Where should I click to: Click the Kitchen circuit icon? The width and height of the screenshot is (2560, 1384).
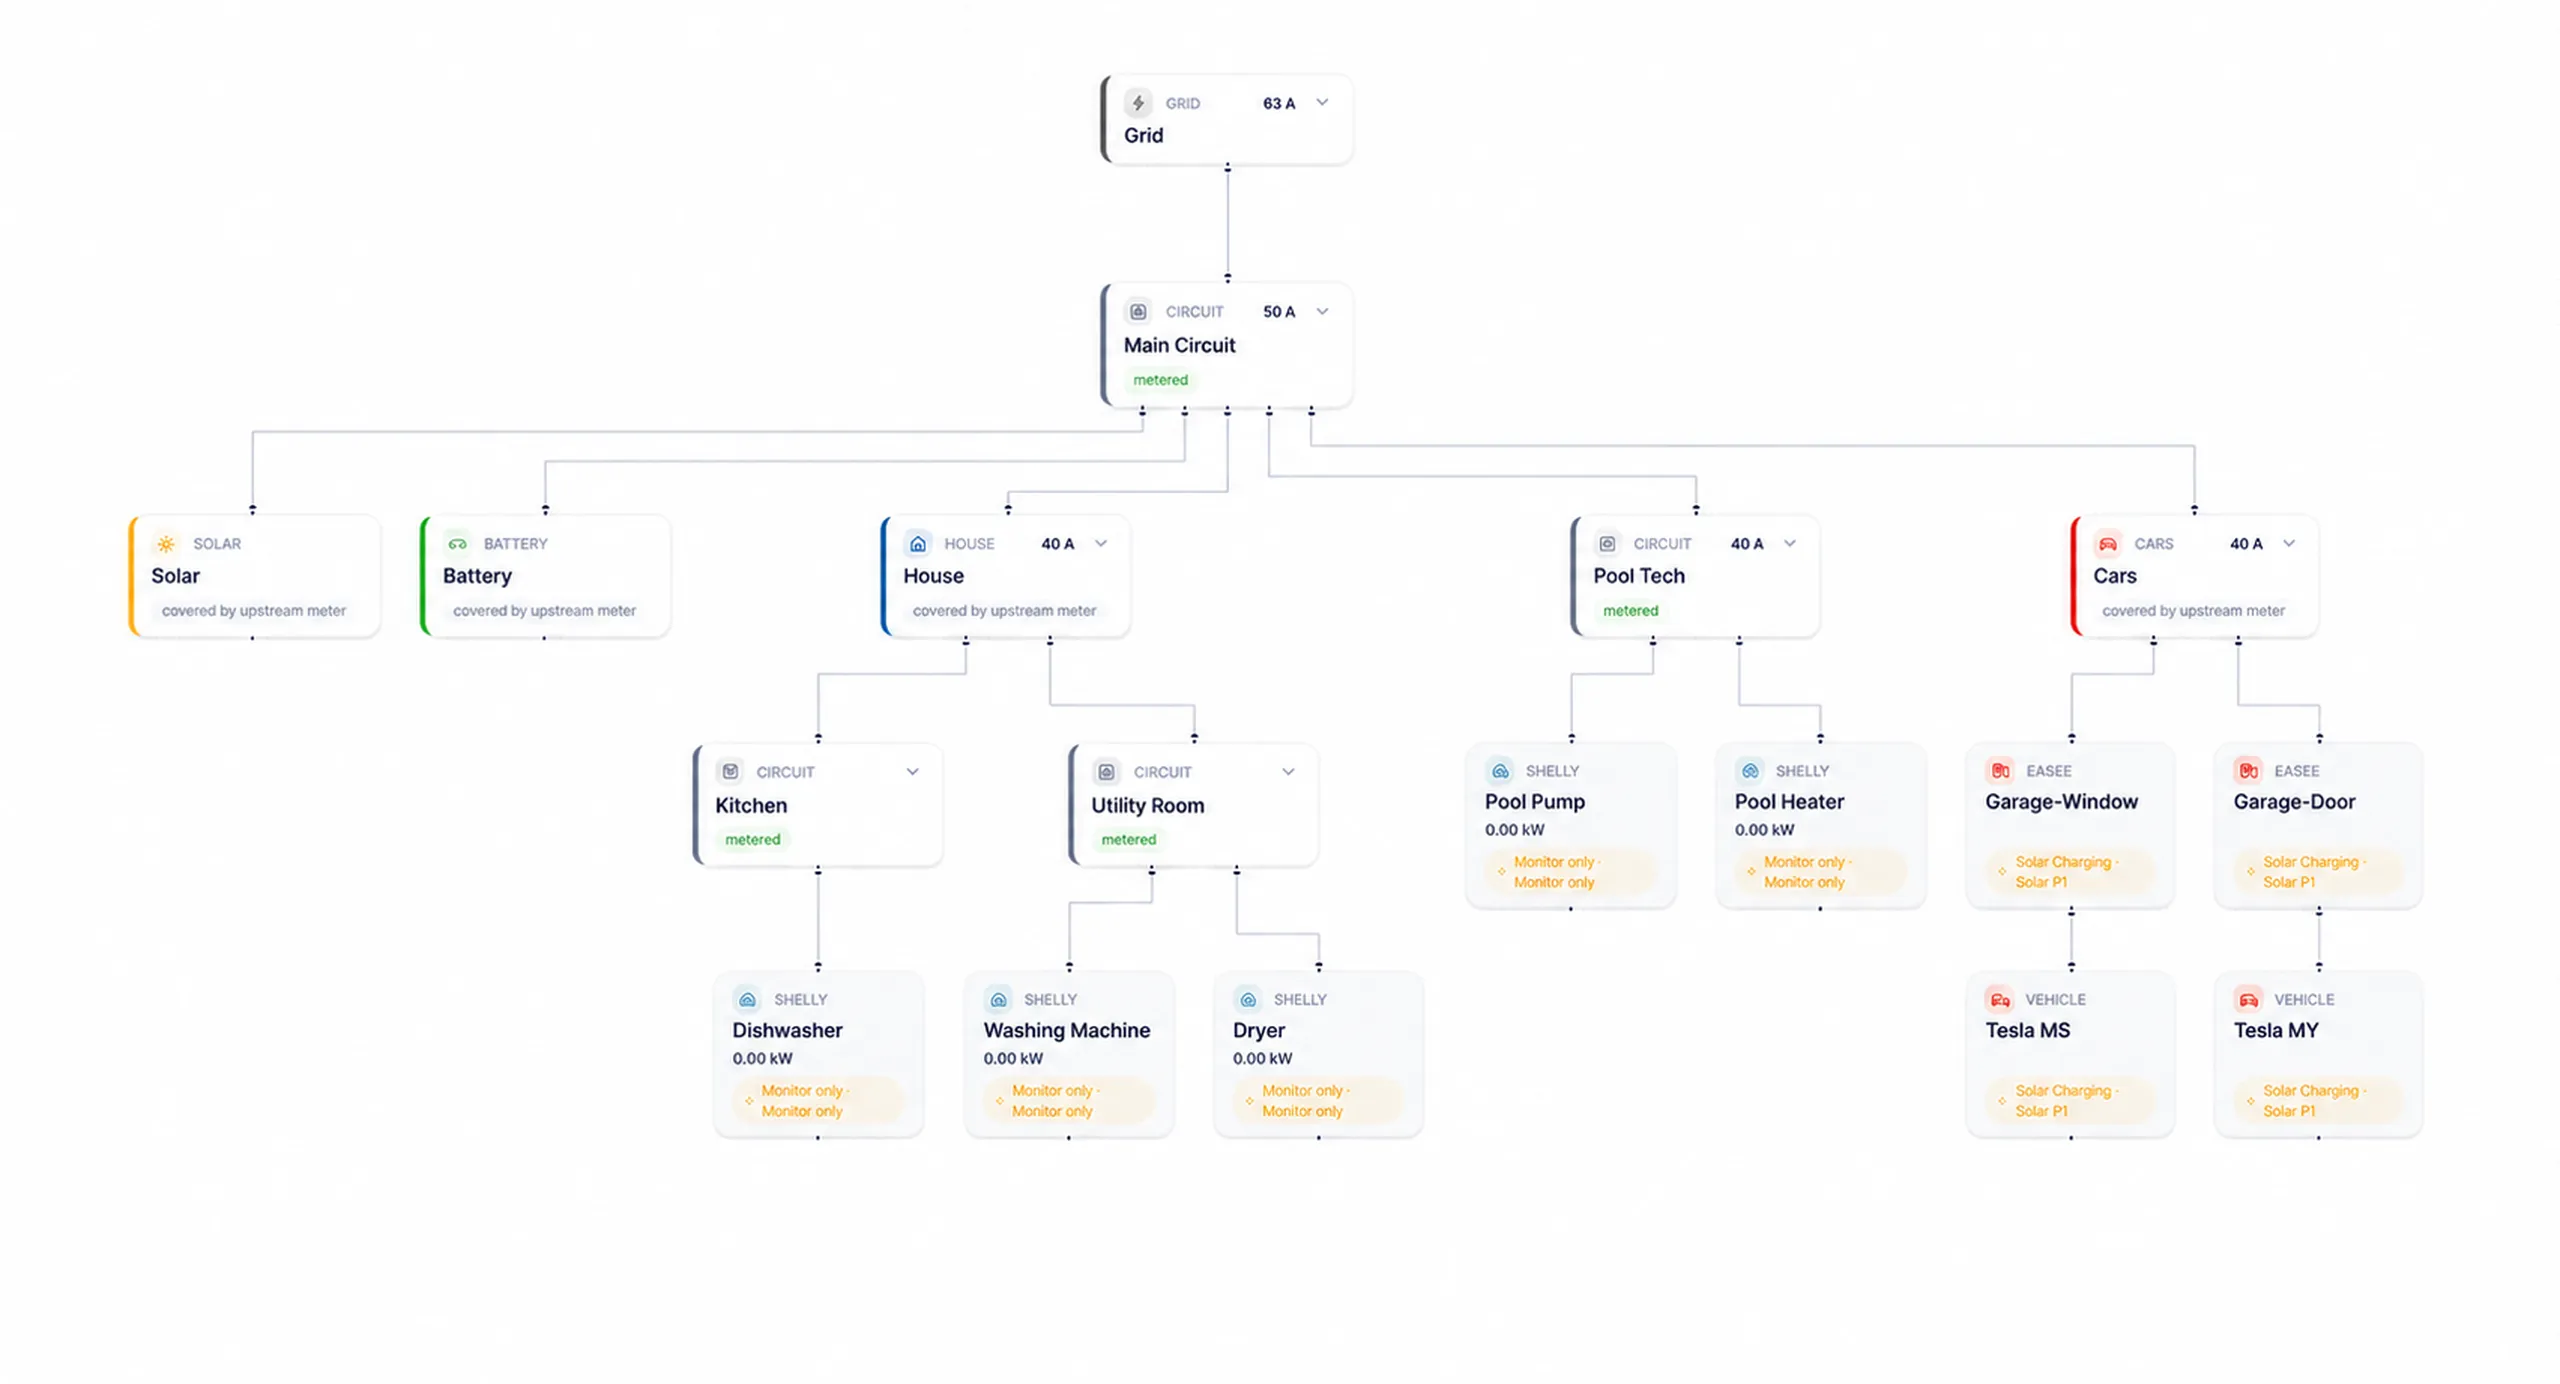[730, 771]
